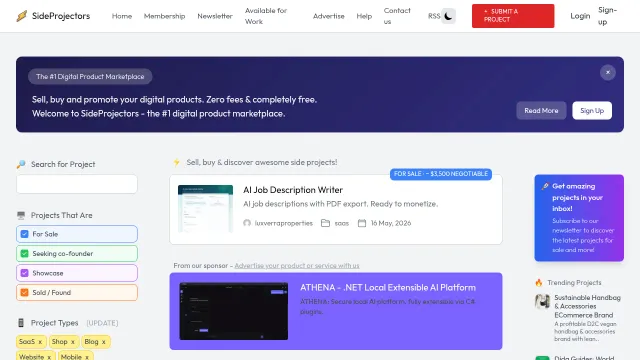The height and width of the screenshot is (360, 640).
Task: Click the Sign-up link in header
Action: [x=607, y=16]
